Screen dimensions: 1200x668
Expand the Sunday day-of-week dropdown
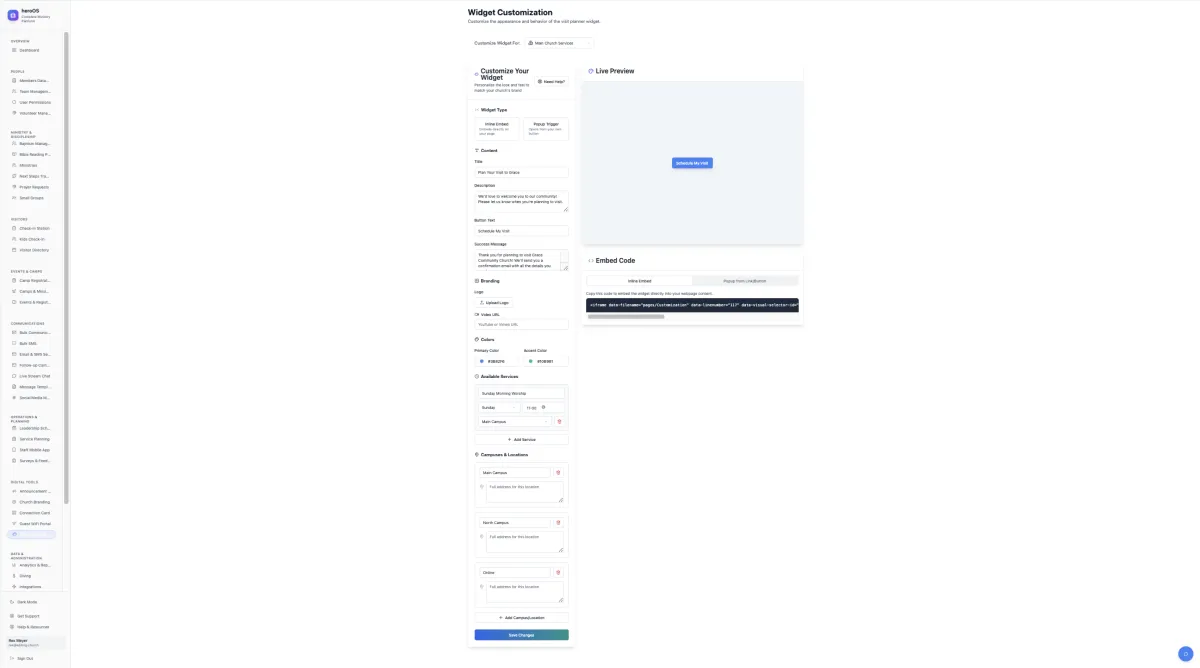point(498,407)
